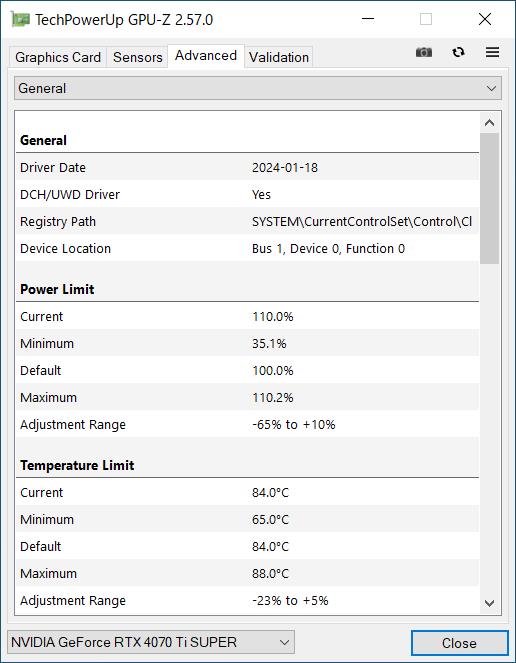This screenshot has height=663, width=516.
Task: Click the Device Location value Bus 1
Action: coord(328,249)
